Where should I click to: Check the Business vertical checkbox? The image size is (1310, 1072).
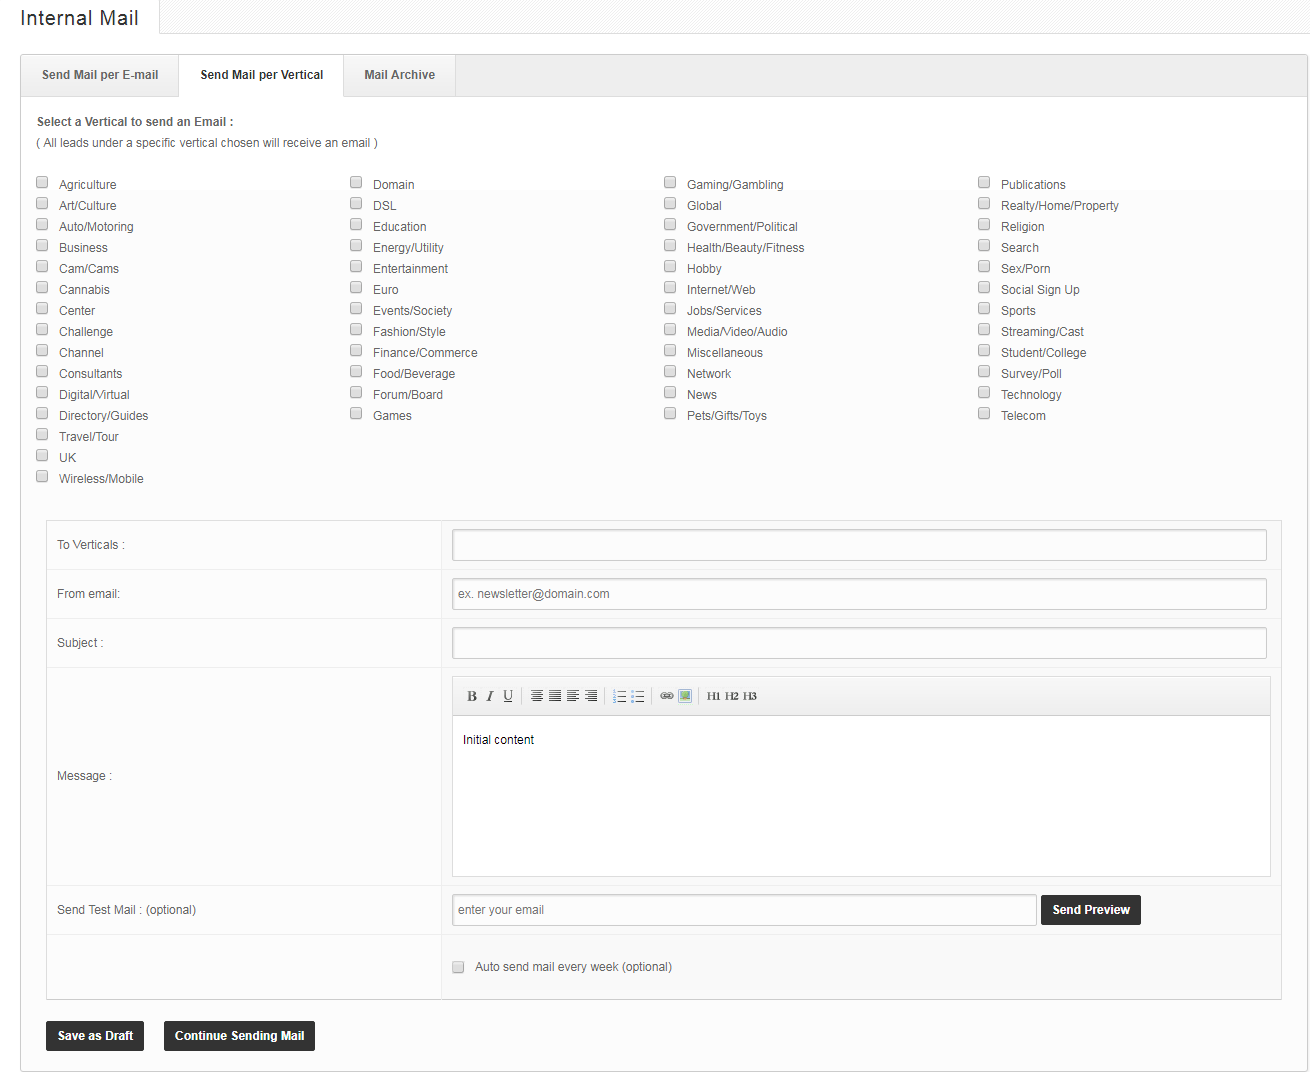42,245
